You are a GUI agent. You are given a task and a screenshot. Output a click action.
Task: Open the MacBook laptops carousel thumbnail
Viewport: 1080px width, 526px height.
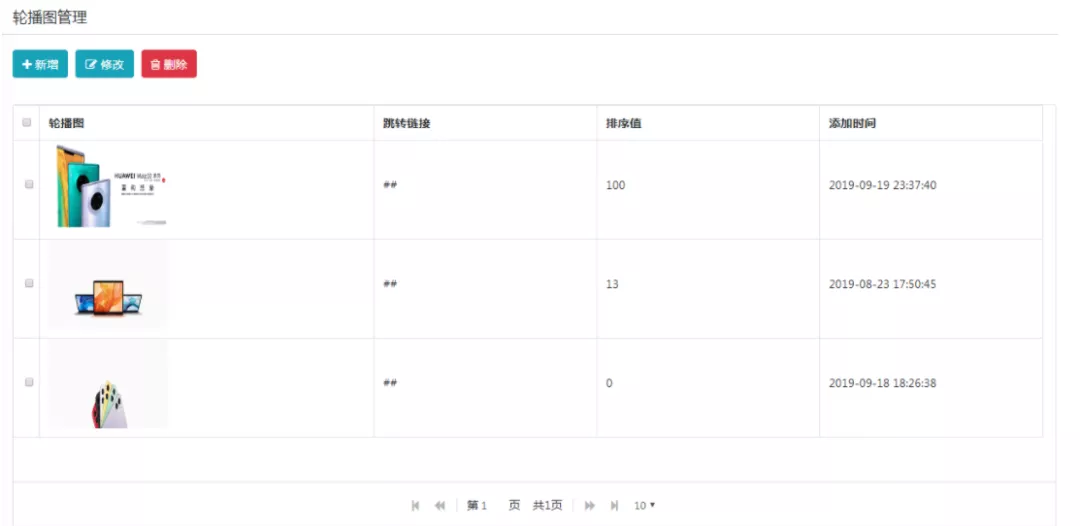coord(108,284)
